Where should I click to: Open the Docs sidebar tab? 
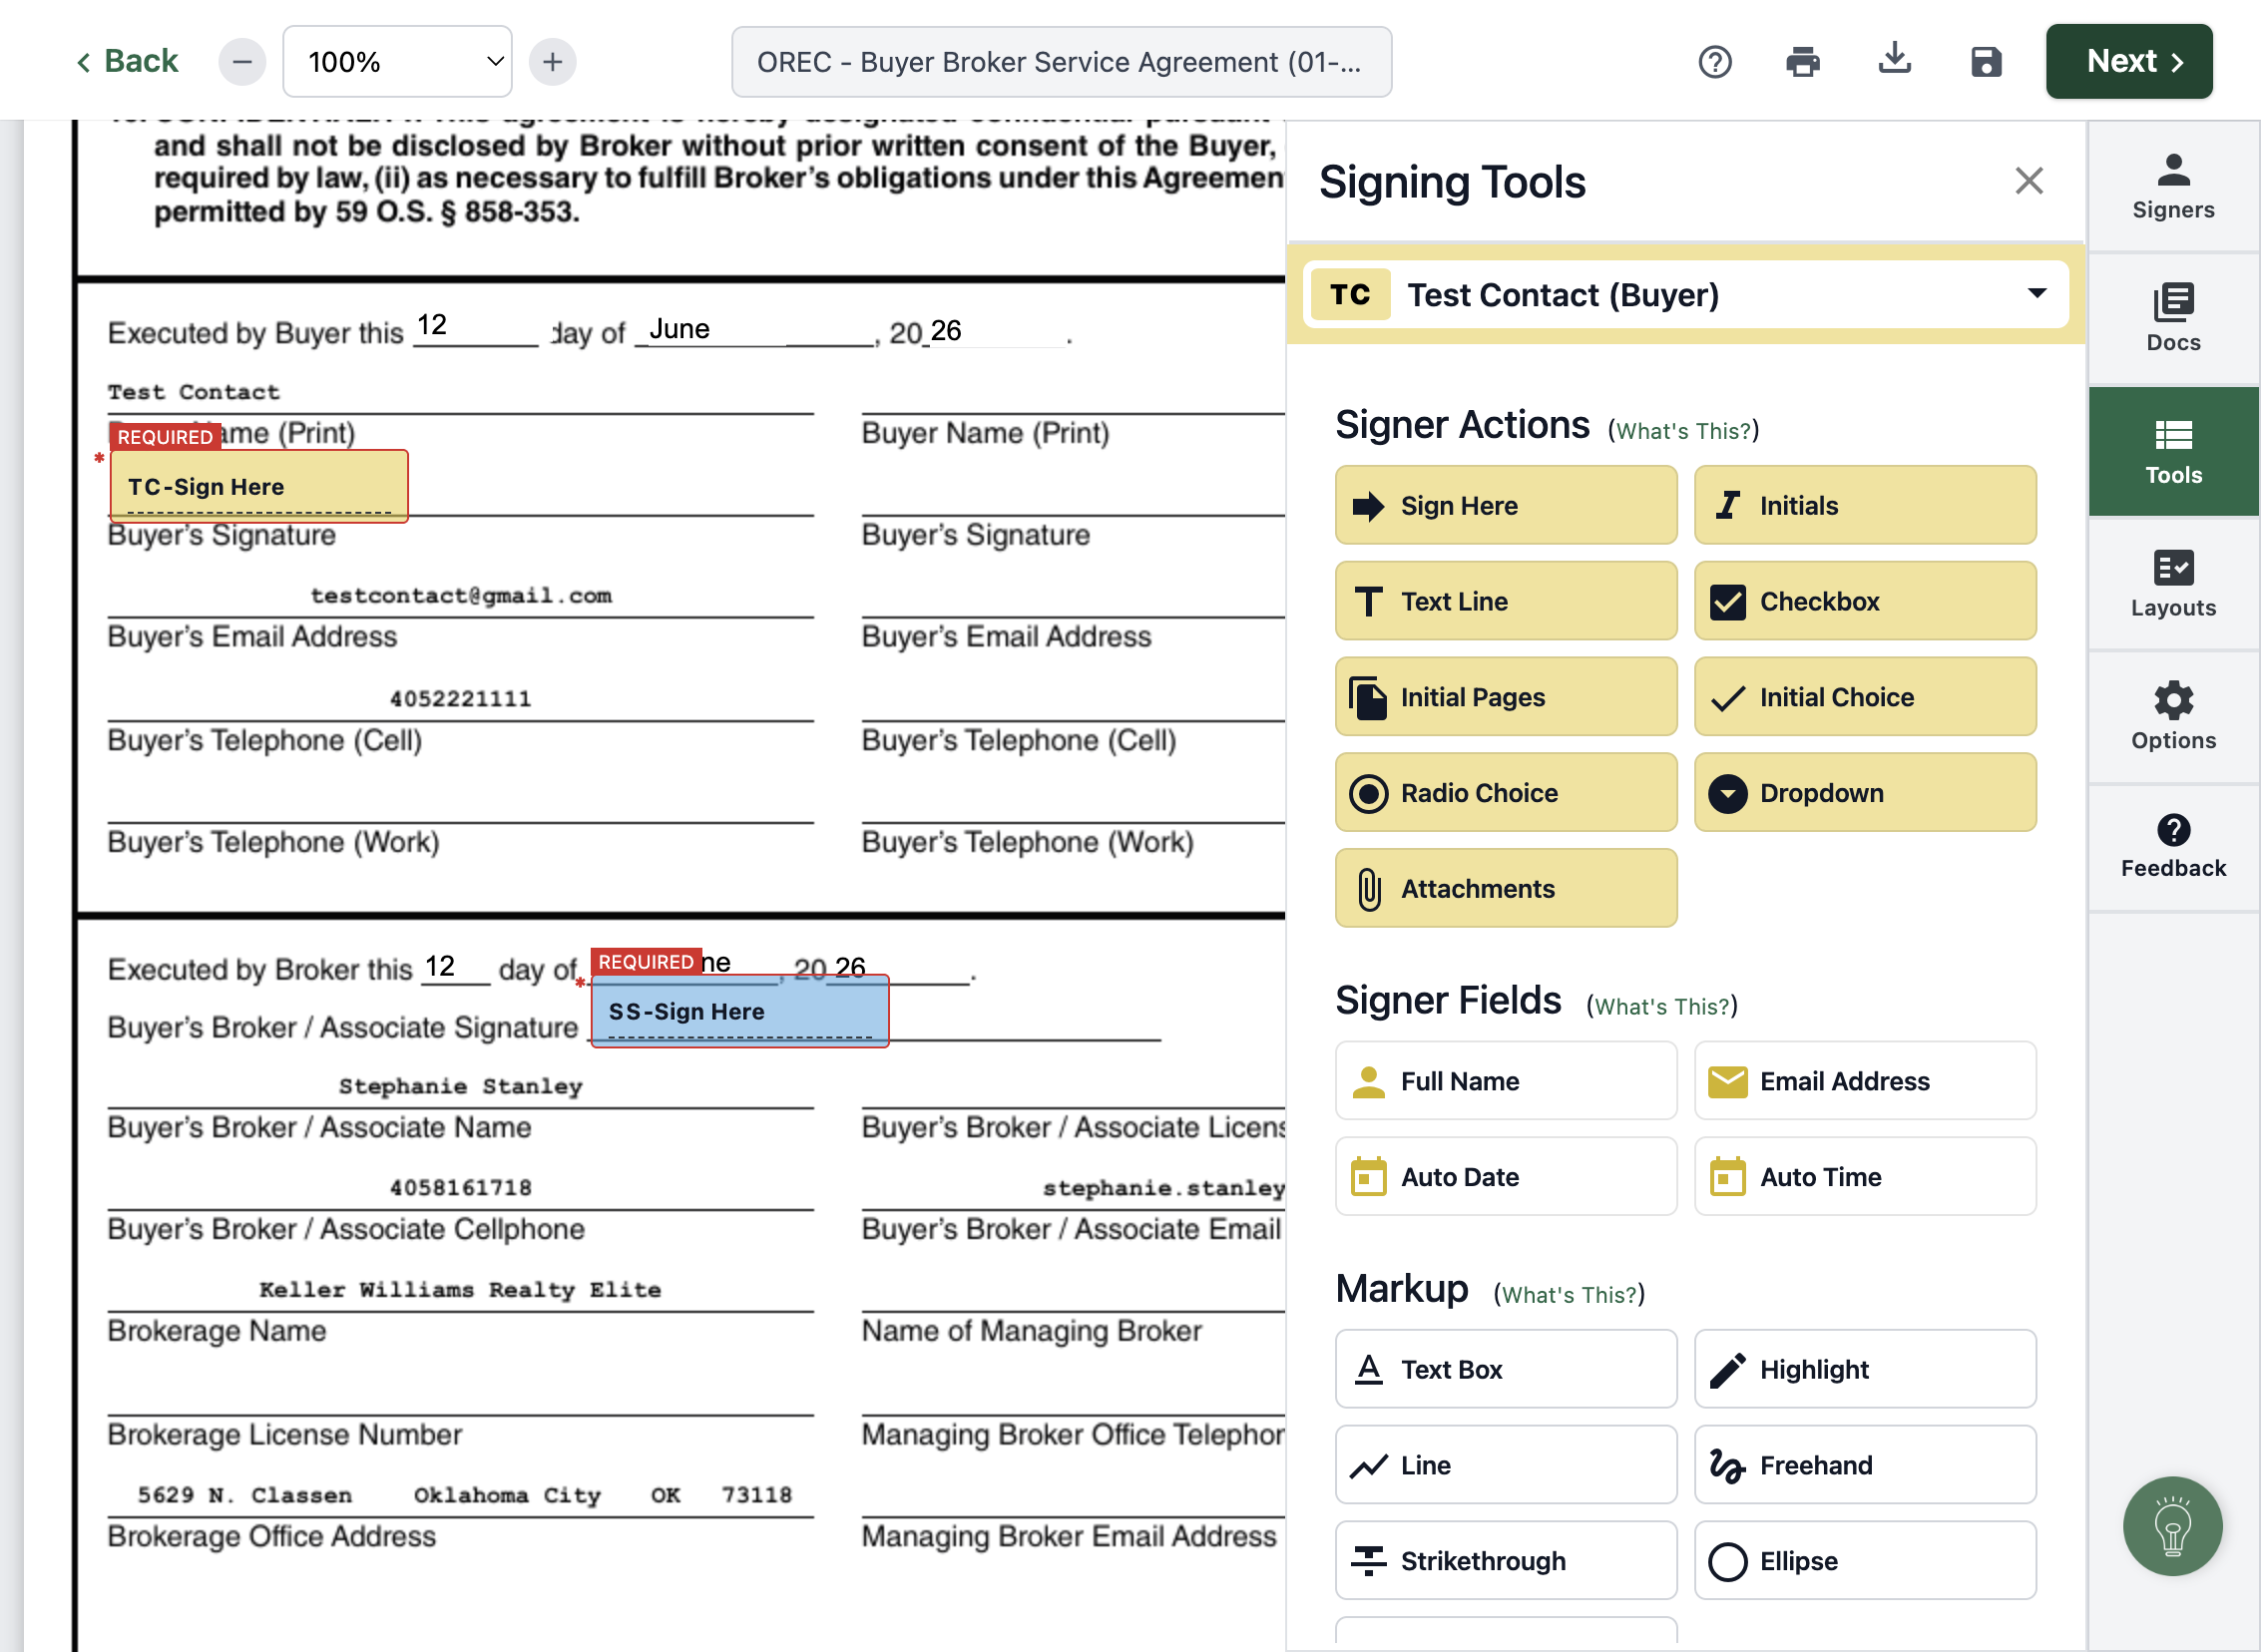click(x=2173, y=319)
